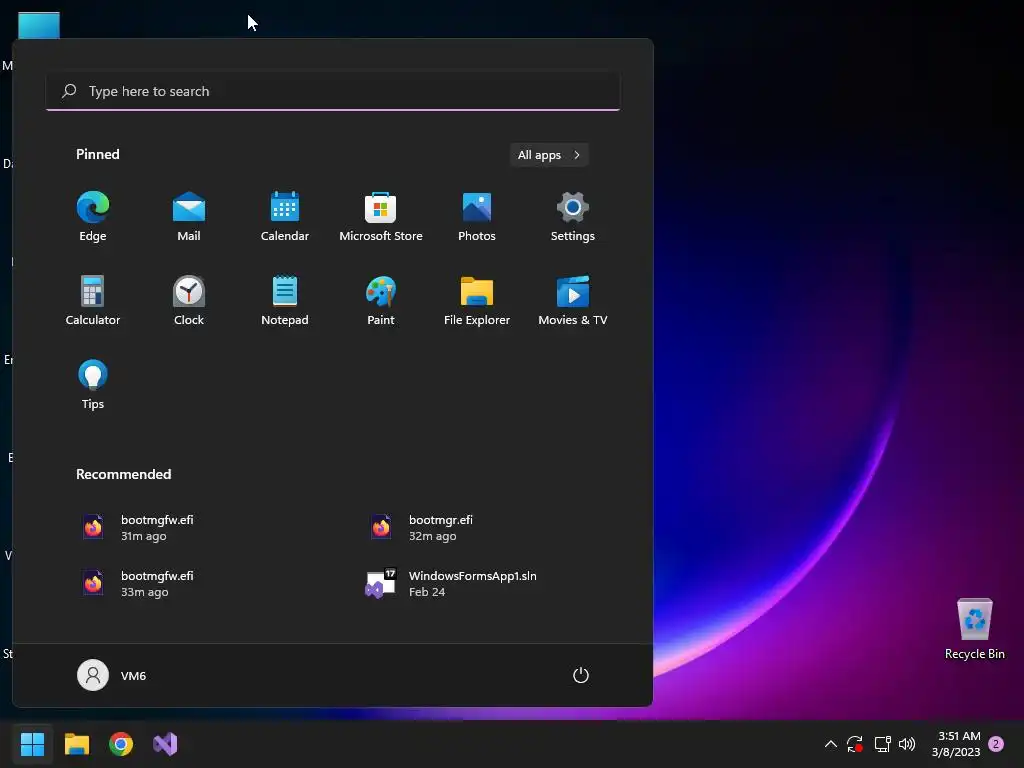
Task: Launch Google Chrome from the taskbar
Action: click(121, 744)
